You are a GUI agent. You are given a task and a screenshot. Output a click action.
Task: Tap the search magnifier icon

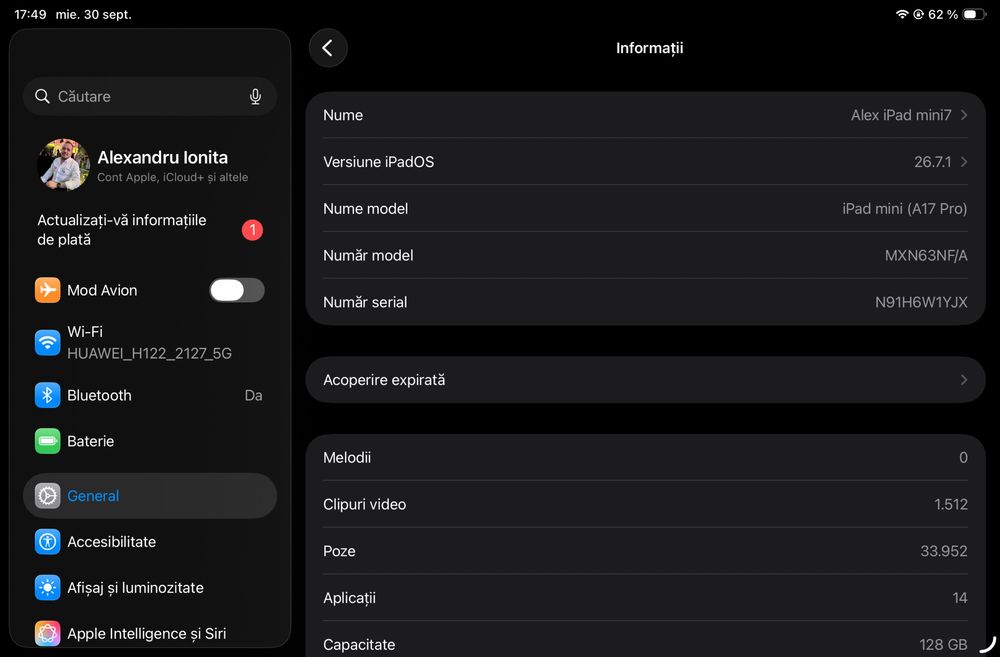tap(42, 96)
